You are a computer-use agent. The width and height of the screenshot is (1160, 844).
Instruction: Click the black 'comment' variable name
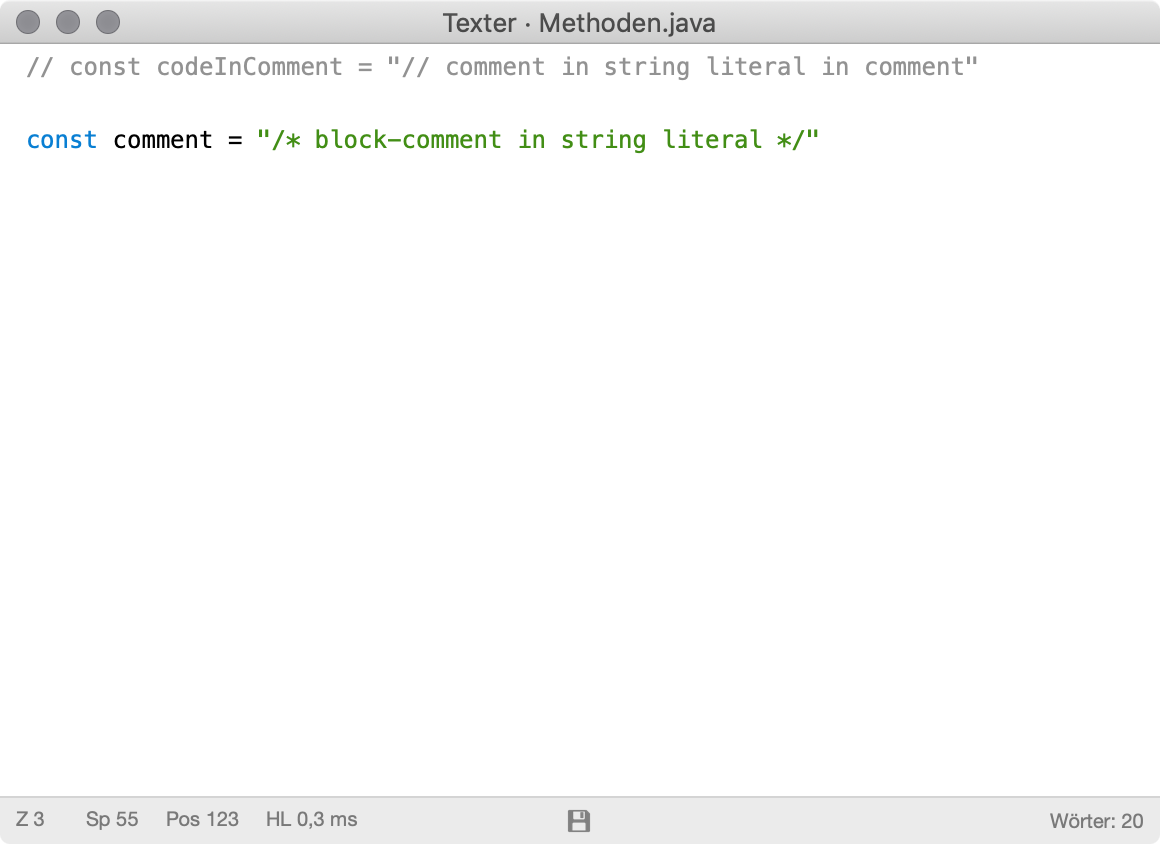tap(163, 140)
